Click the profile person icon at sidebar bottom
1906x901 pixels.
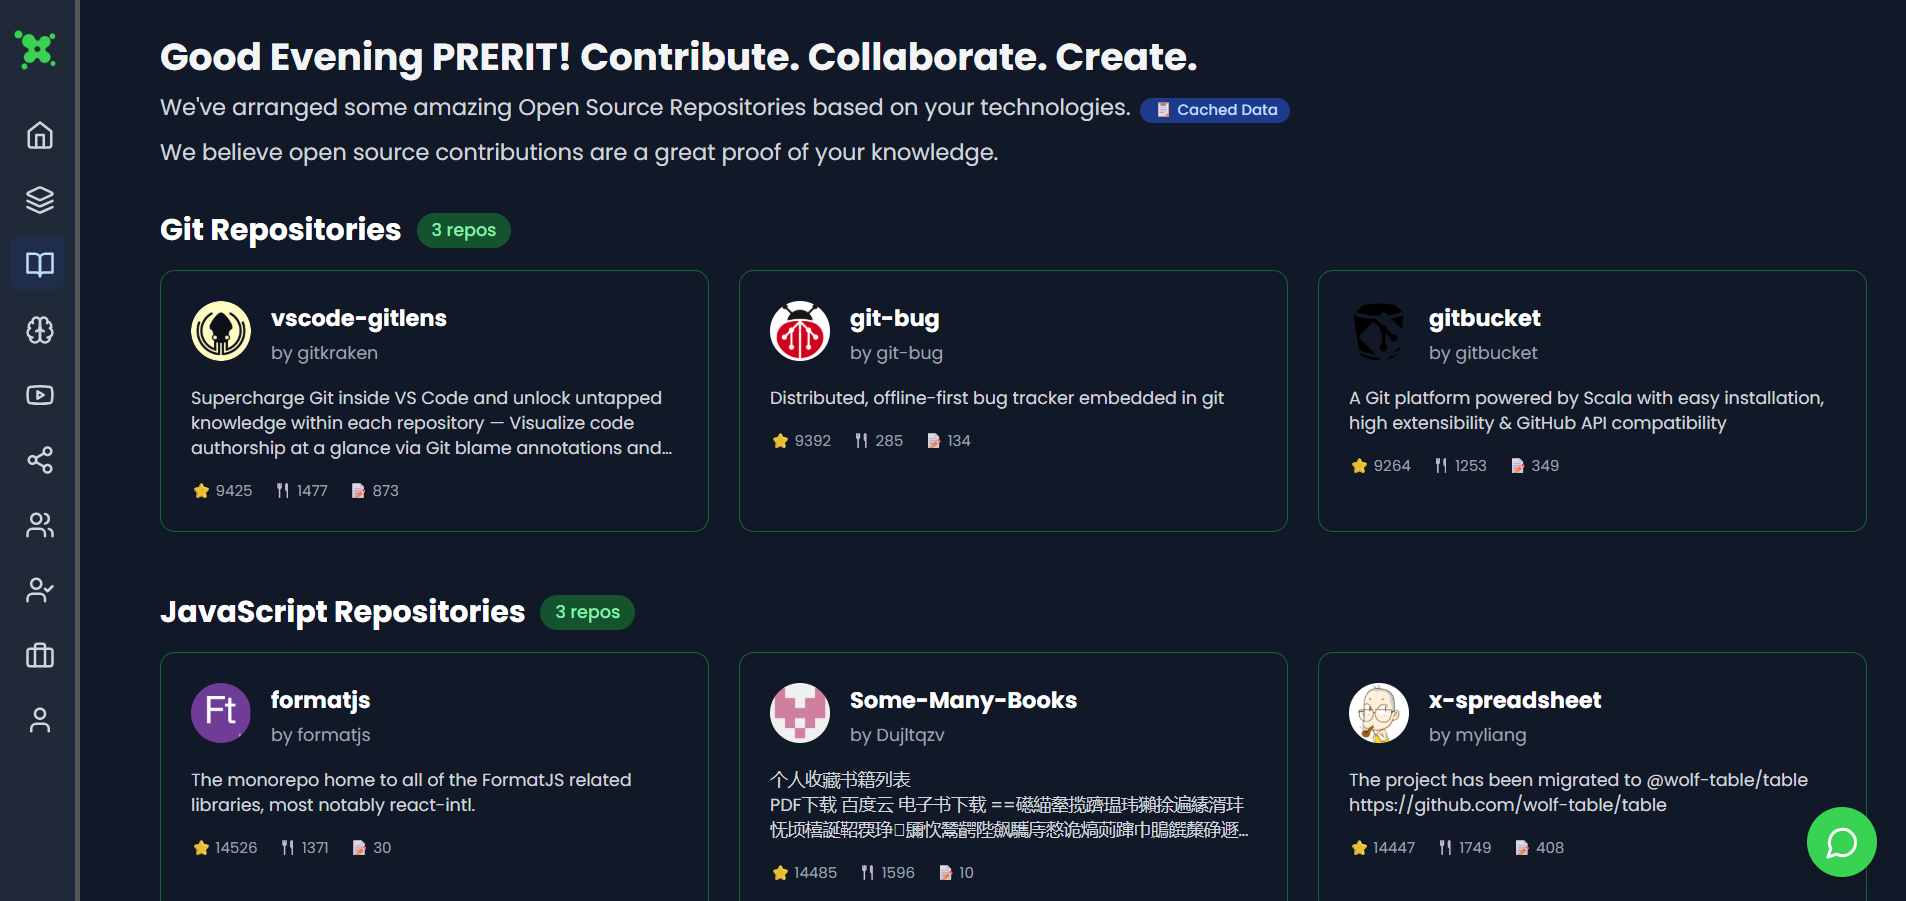coord(38,720)
